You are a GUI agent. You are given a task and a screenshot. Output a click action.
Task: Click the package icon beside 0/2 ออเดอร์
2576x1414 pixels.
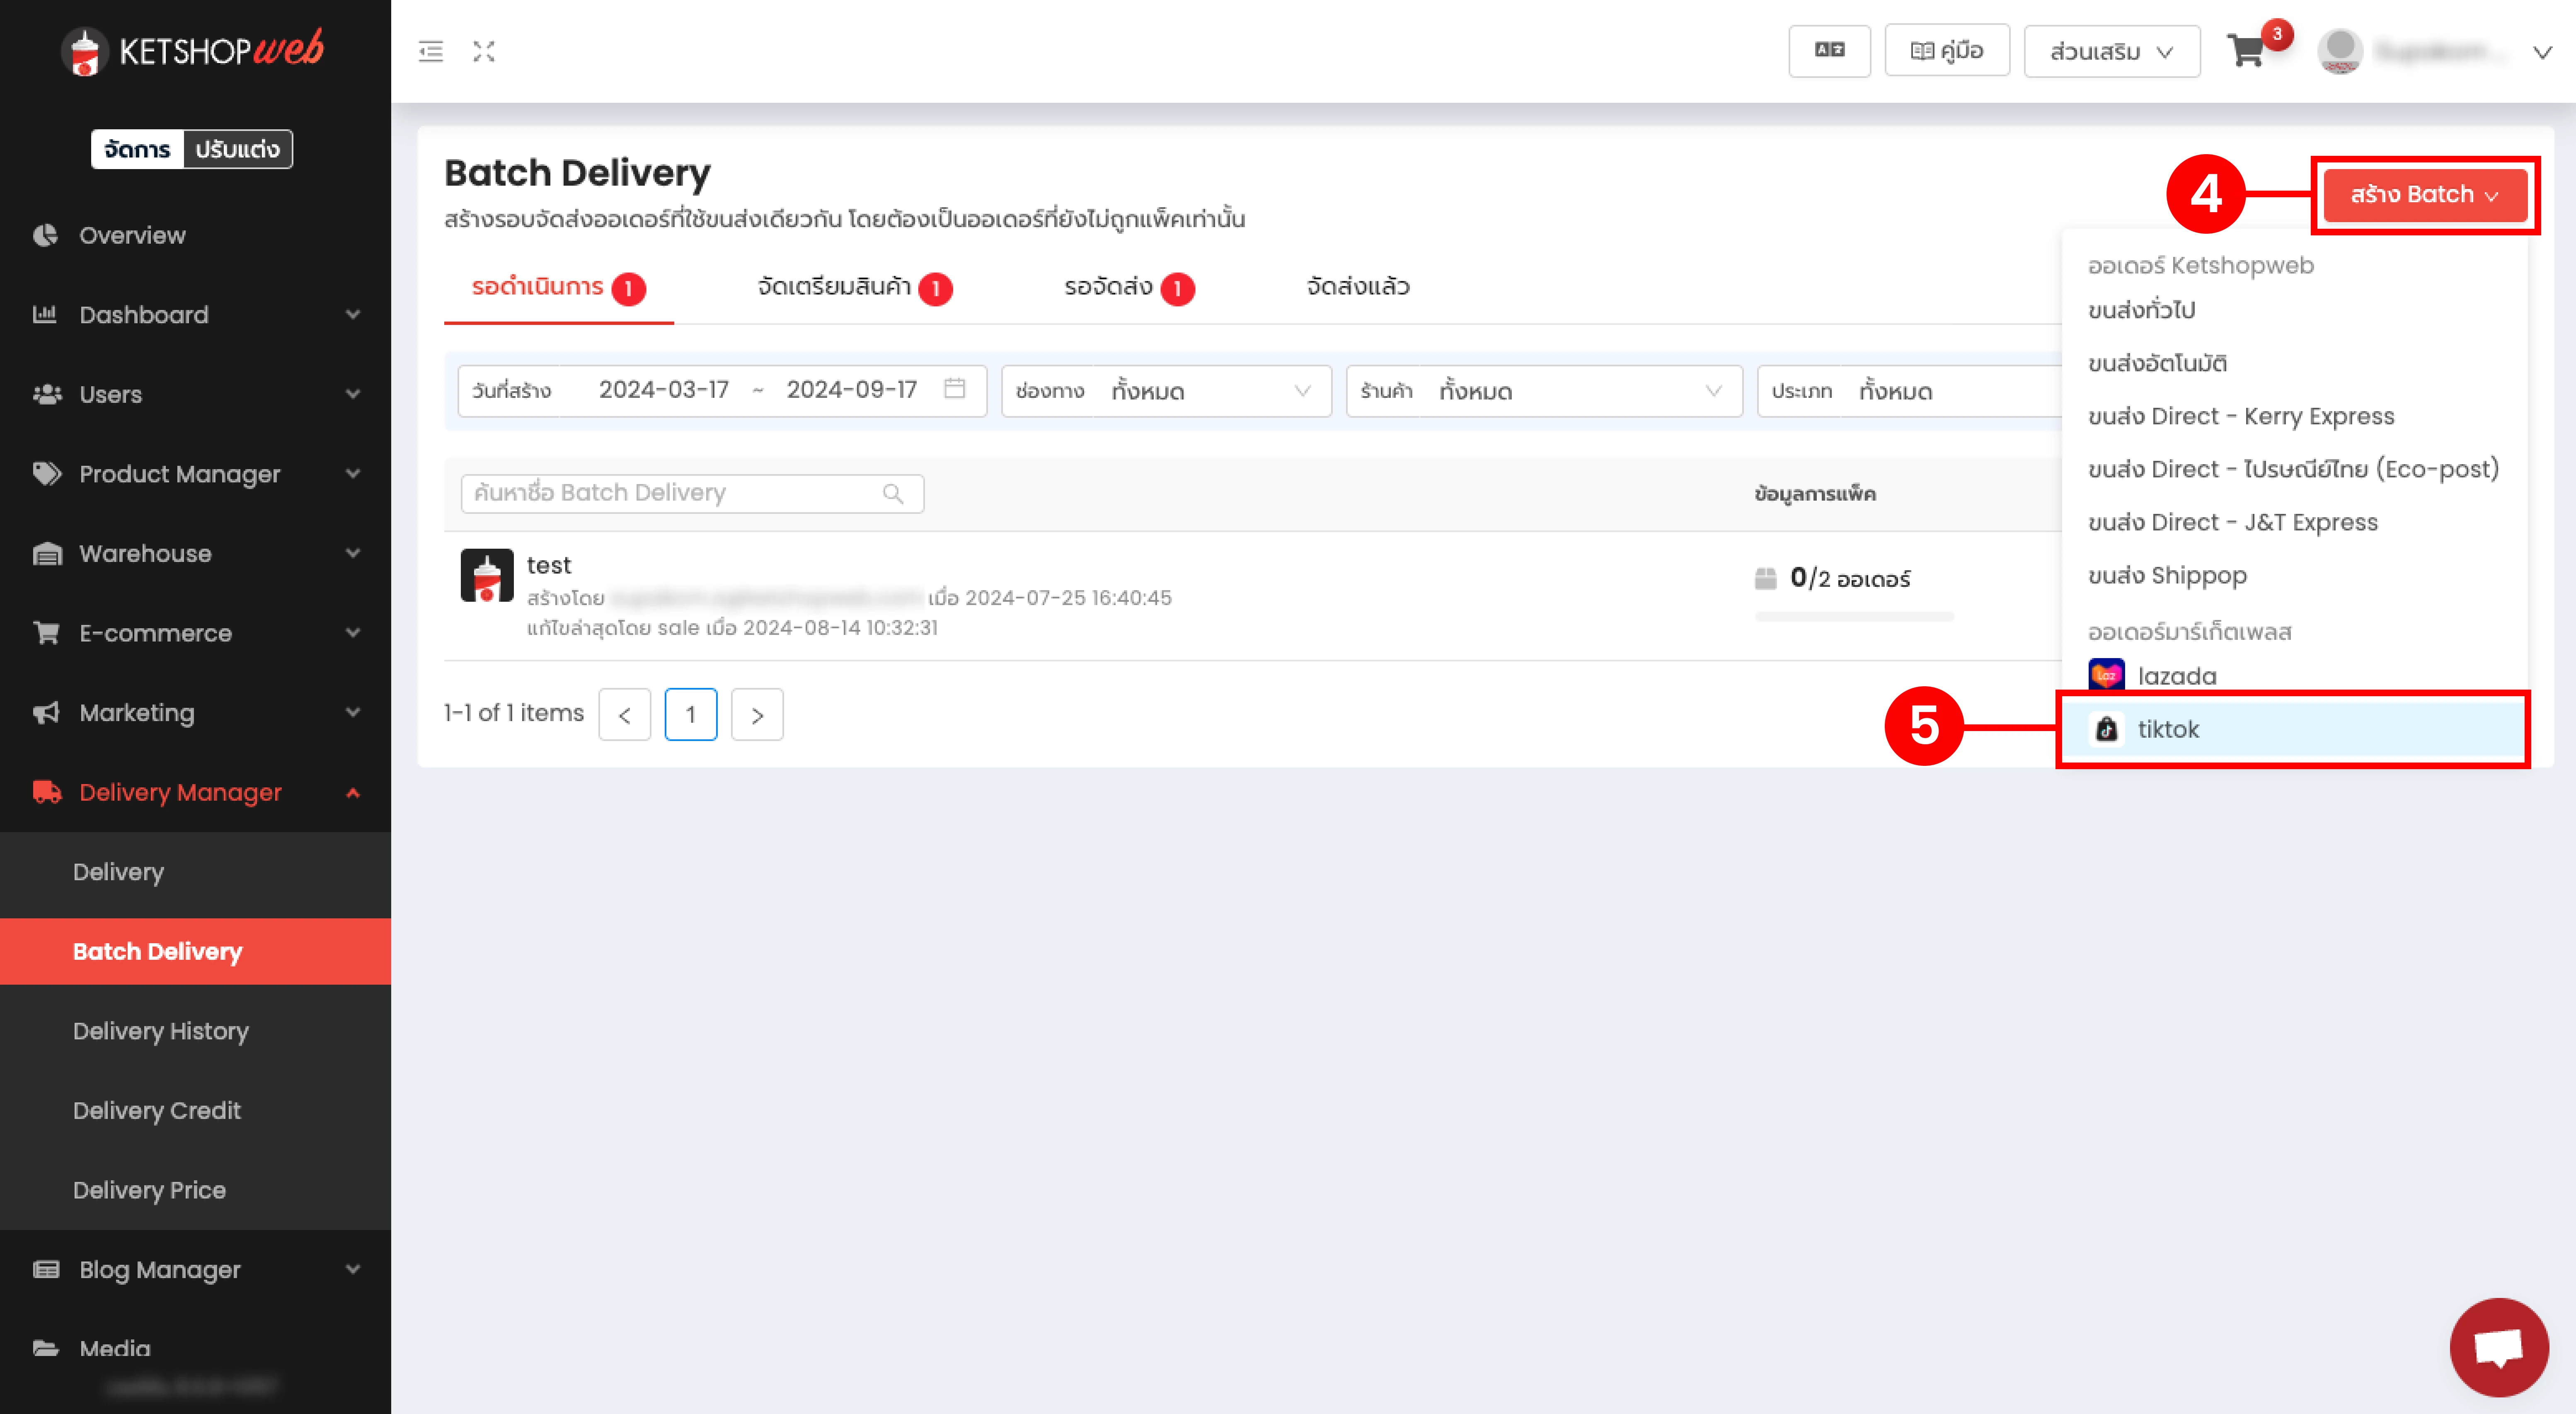(1766, 578)
